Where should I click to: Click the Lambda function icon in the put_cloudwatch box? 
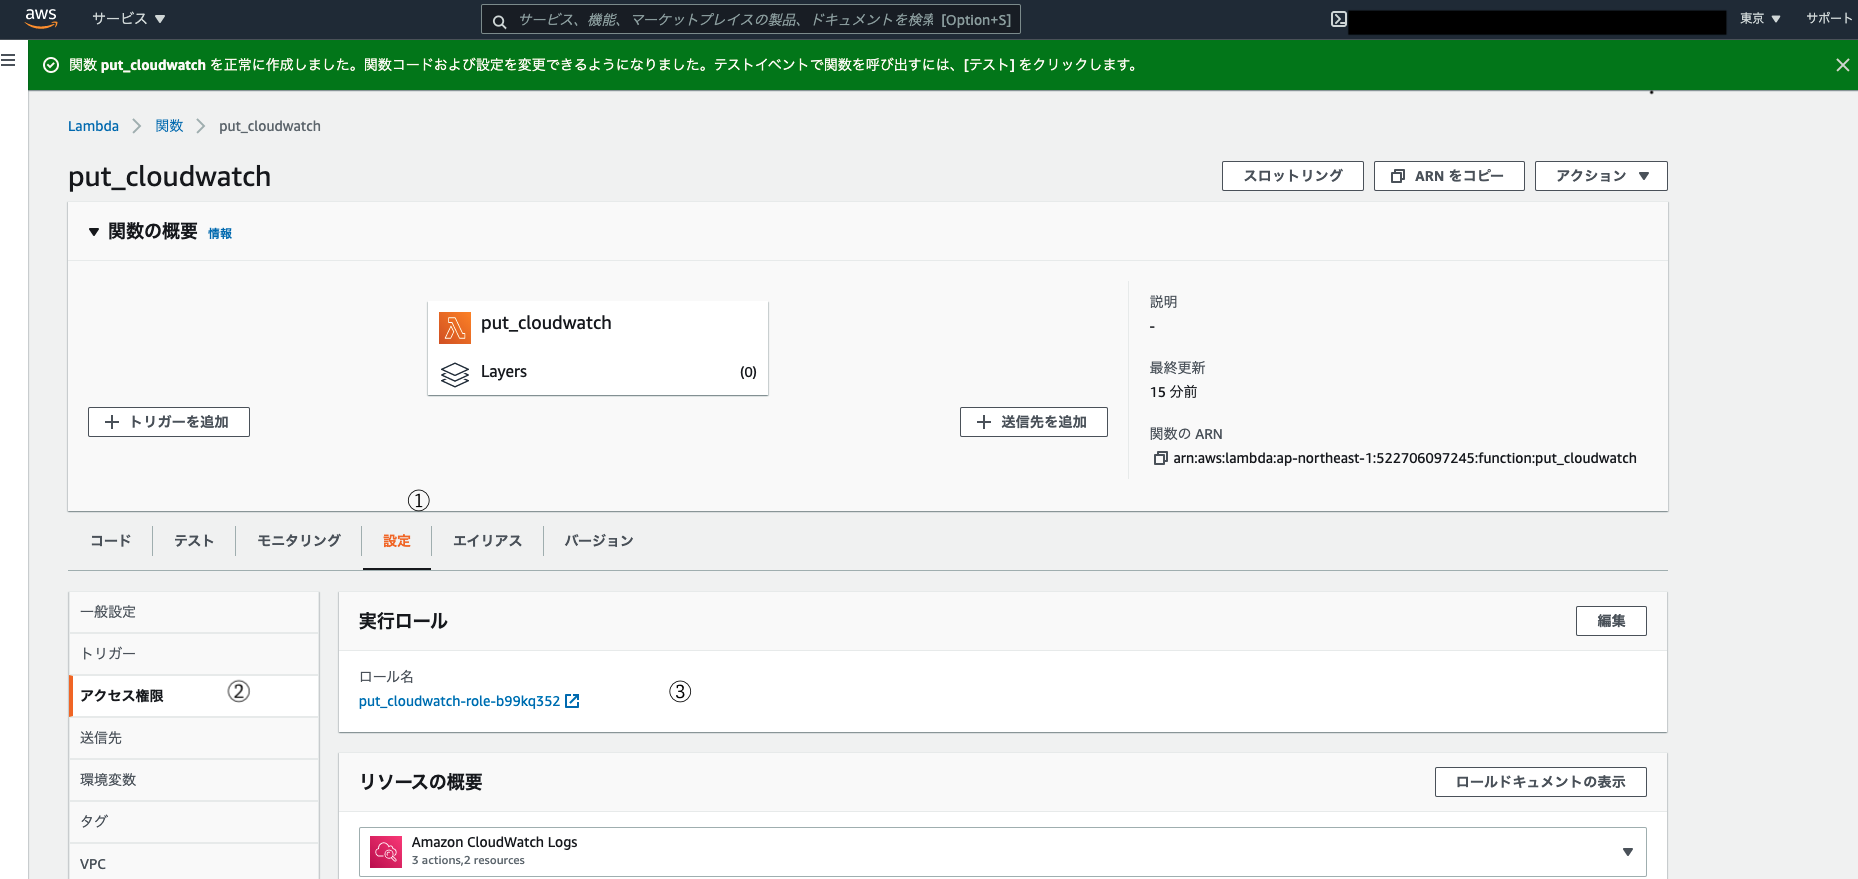pos(455,327)
